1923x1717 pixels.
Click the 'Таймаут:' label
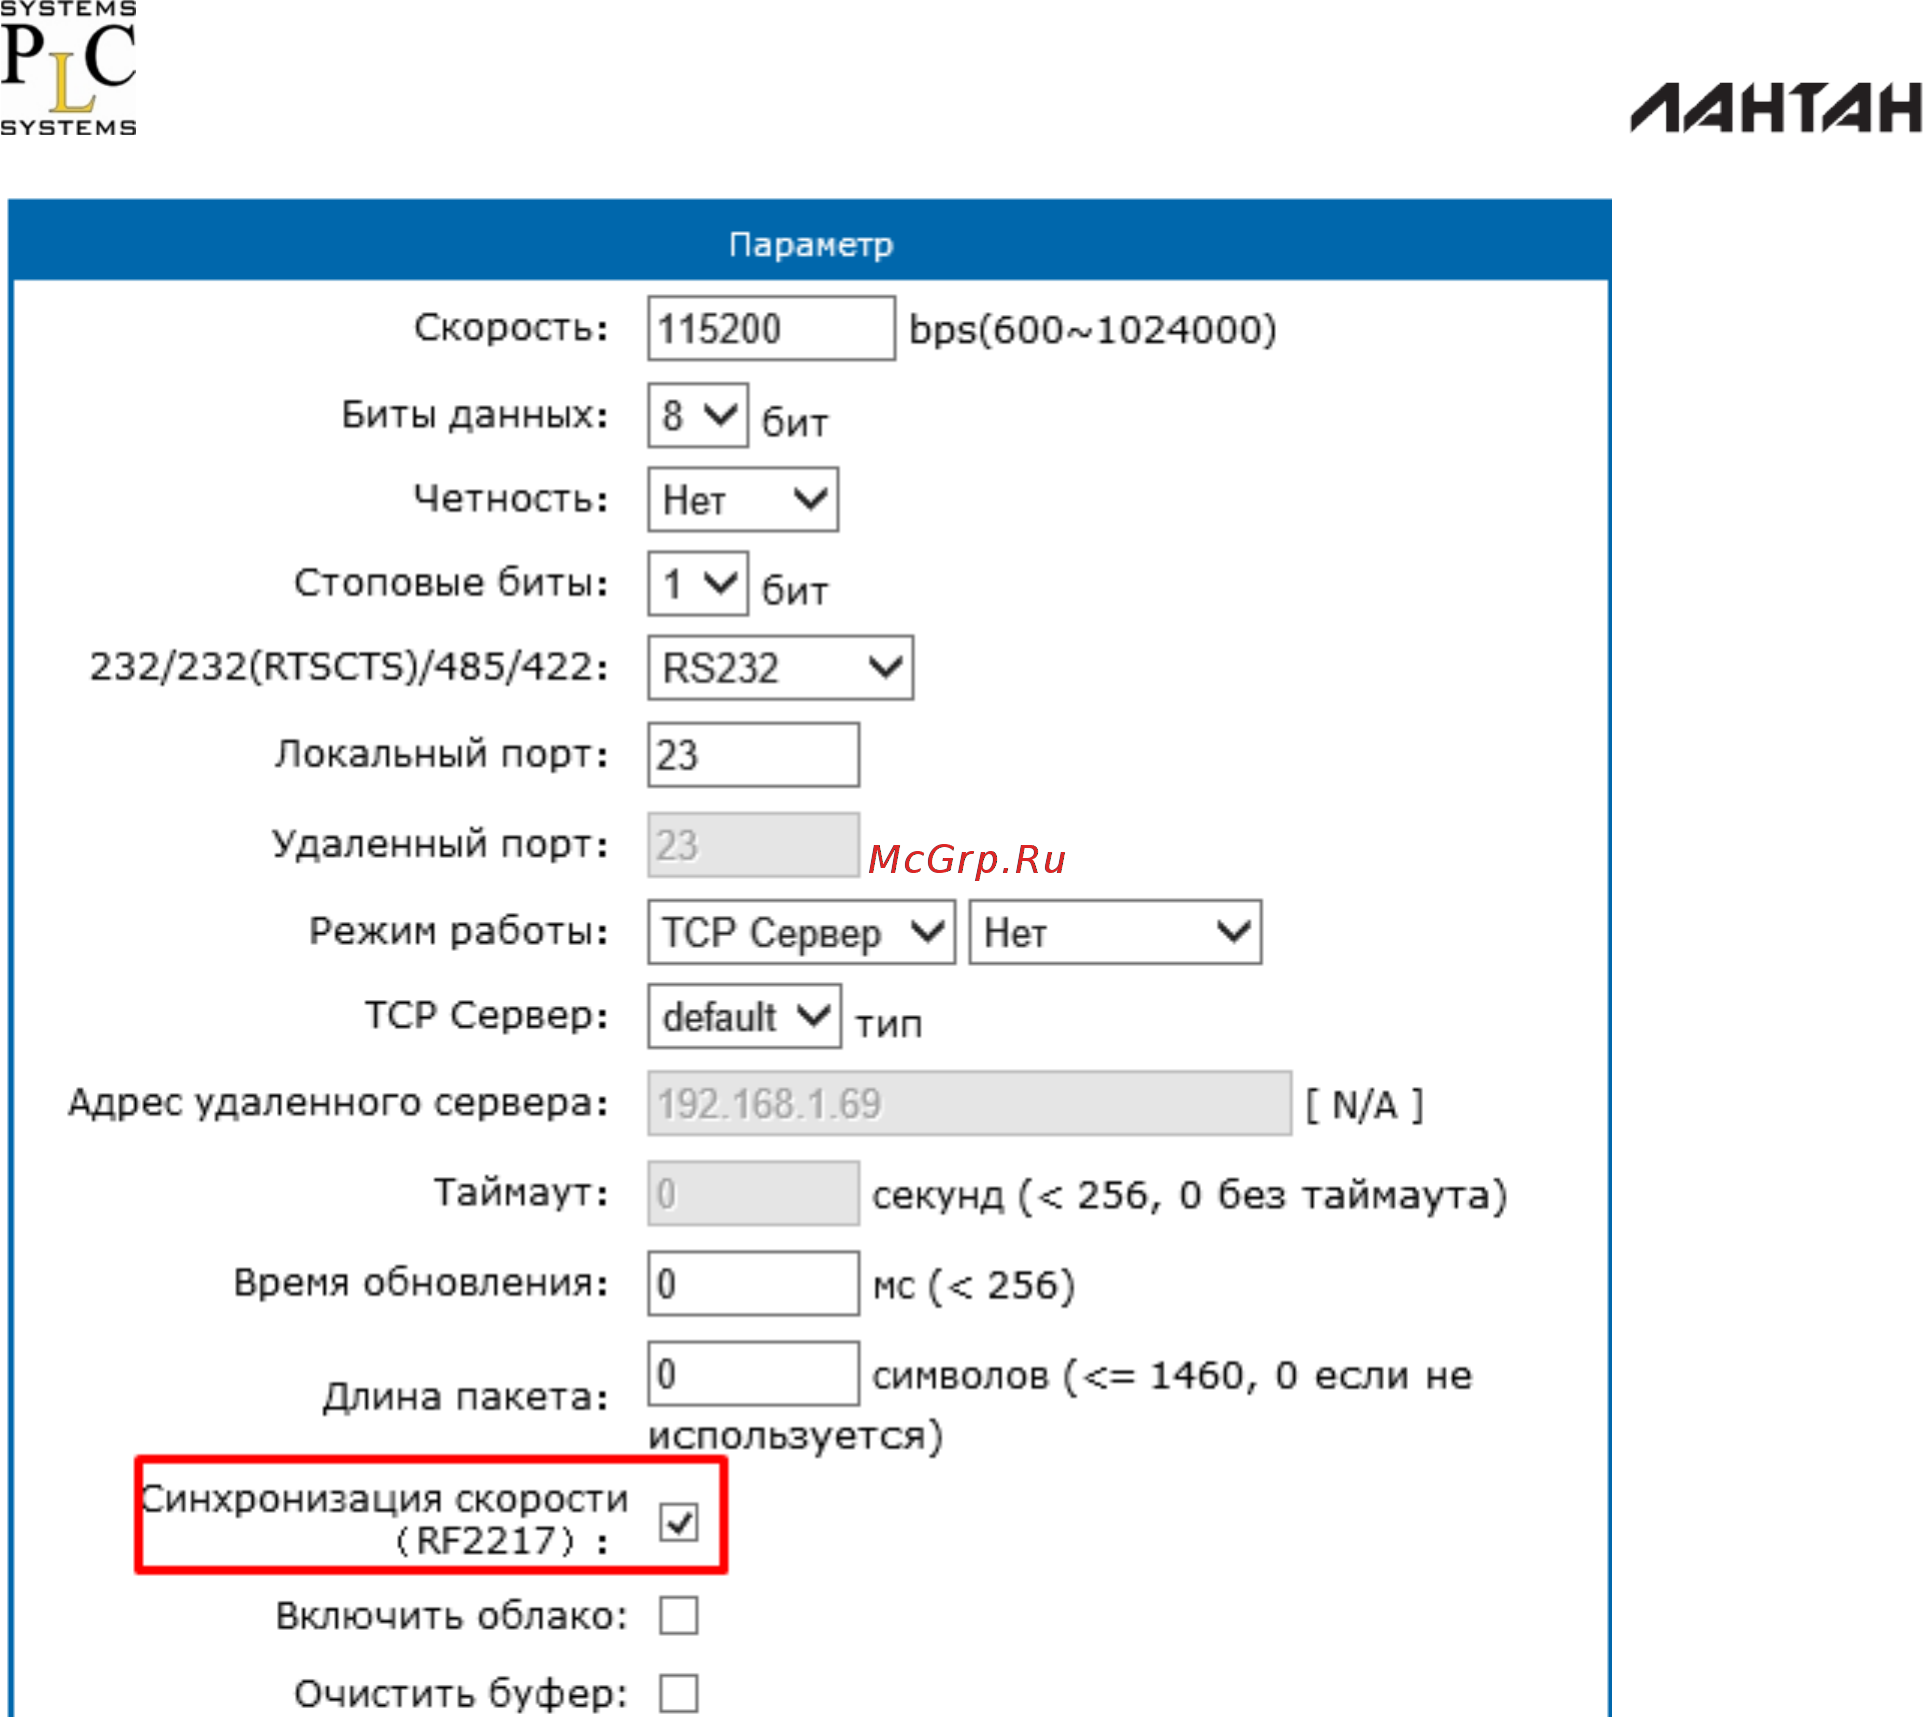coord(521,1192)
